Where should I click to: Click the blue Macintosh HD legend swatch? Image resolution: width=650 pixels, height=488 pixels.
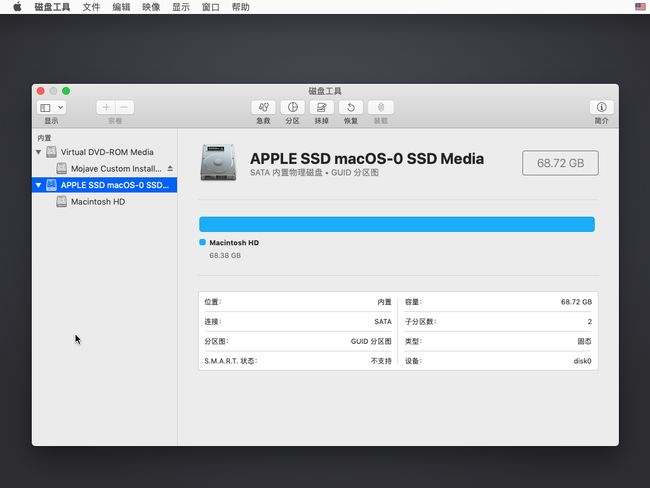pyautogui.click(x=202, y=242)
